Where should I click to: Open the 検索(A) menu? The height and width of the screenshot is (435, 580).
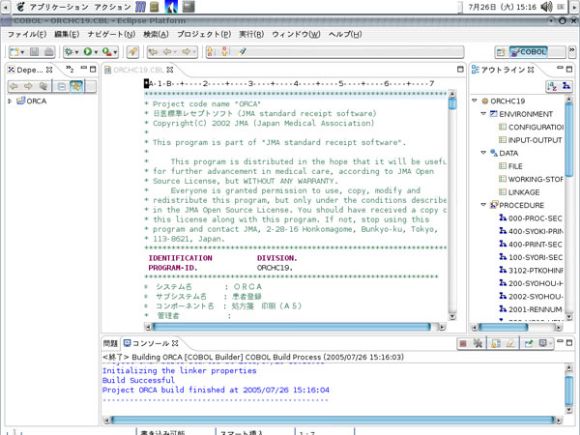pos(156,34)
